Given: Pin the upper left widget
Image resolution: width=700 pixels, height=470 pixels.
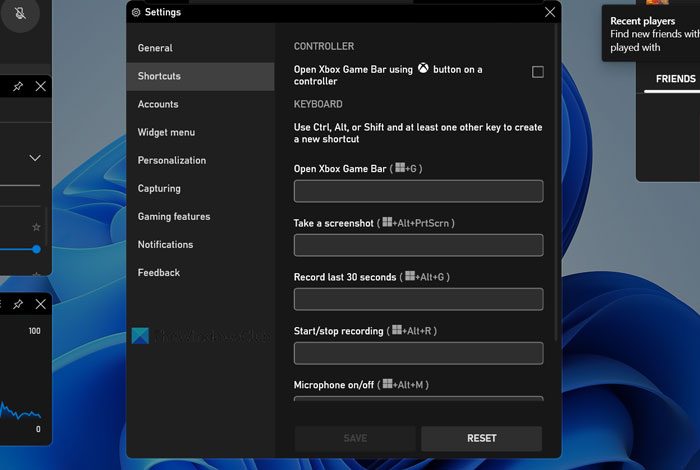Looking at the screenshot, I should tap(18, 86).
